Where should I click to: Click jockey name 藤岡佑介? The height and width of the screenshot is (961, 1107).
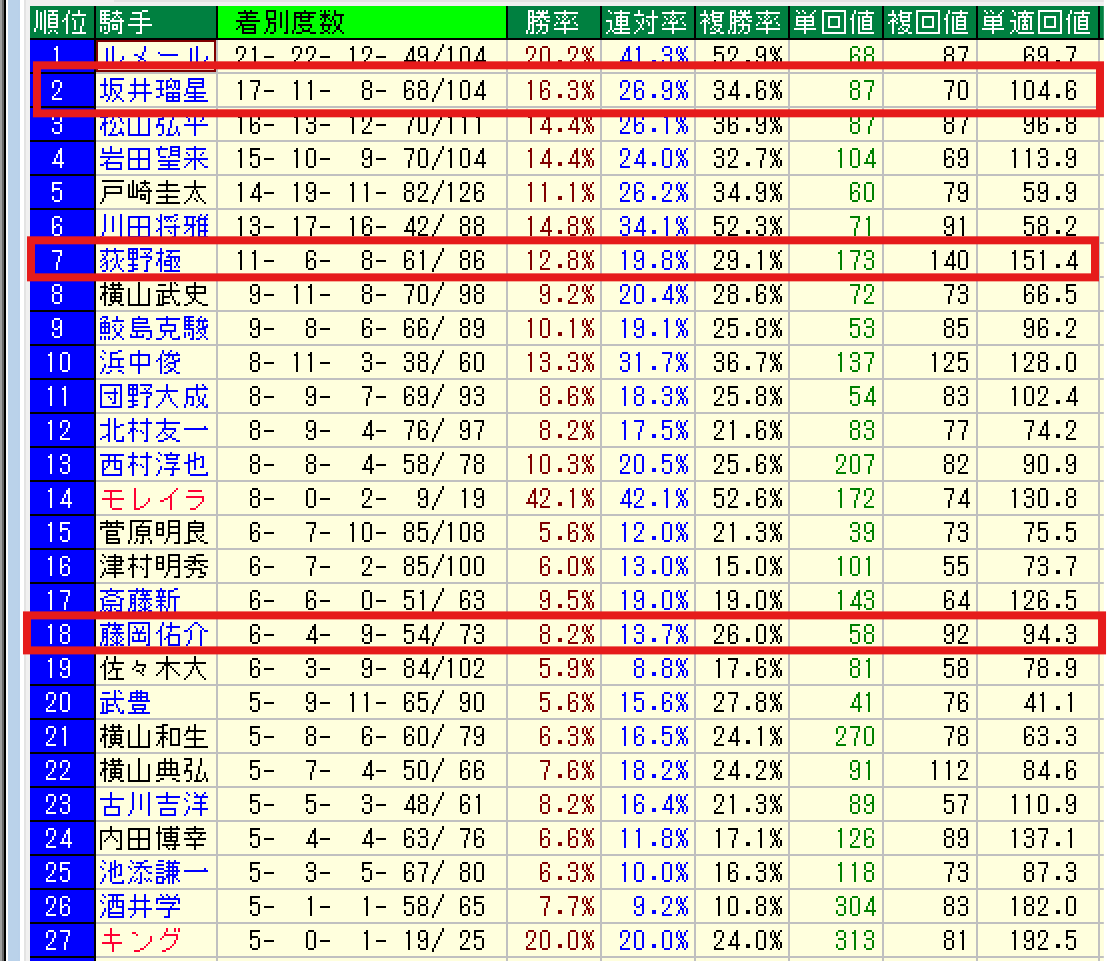(153, 634)
